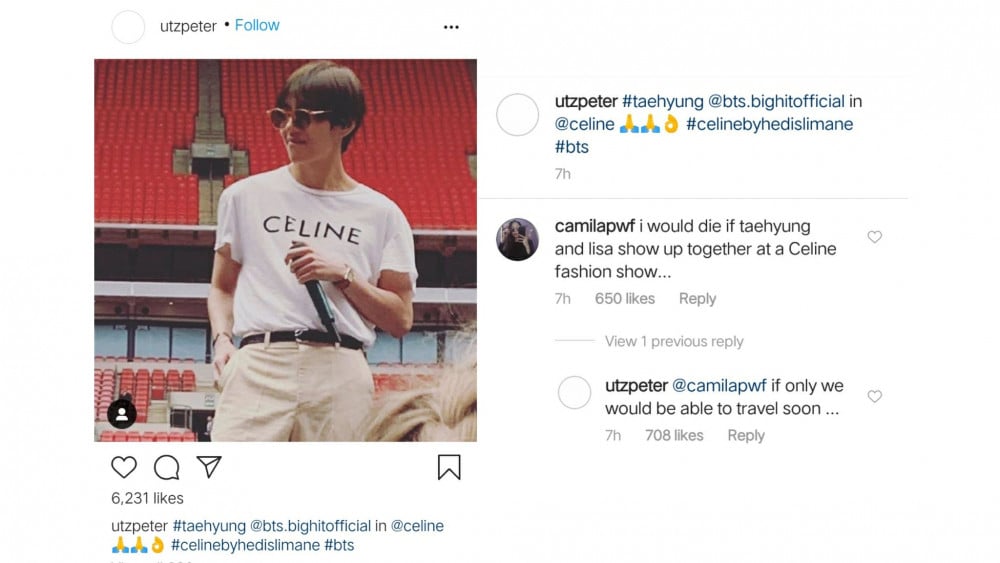
Task: Open comments via speech bubble icon
Action: pyautogui.click(x=166, y=467)
